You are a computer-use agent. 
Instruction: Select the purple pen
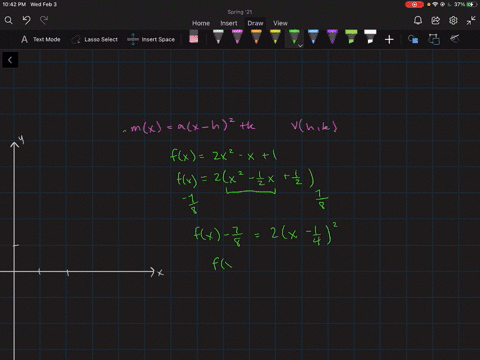332,37
